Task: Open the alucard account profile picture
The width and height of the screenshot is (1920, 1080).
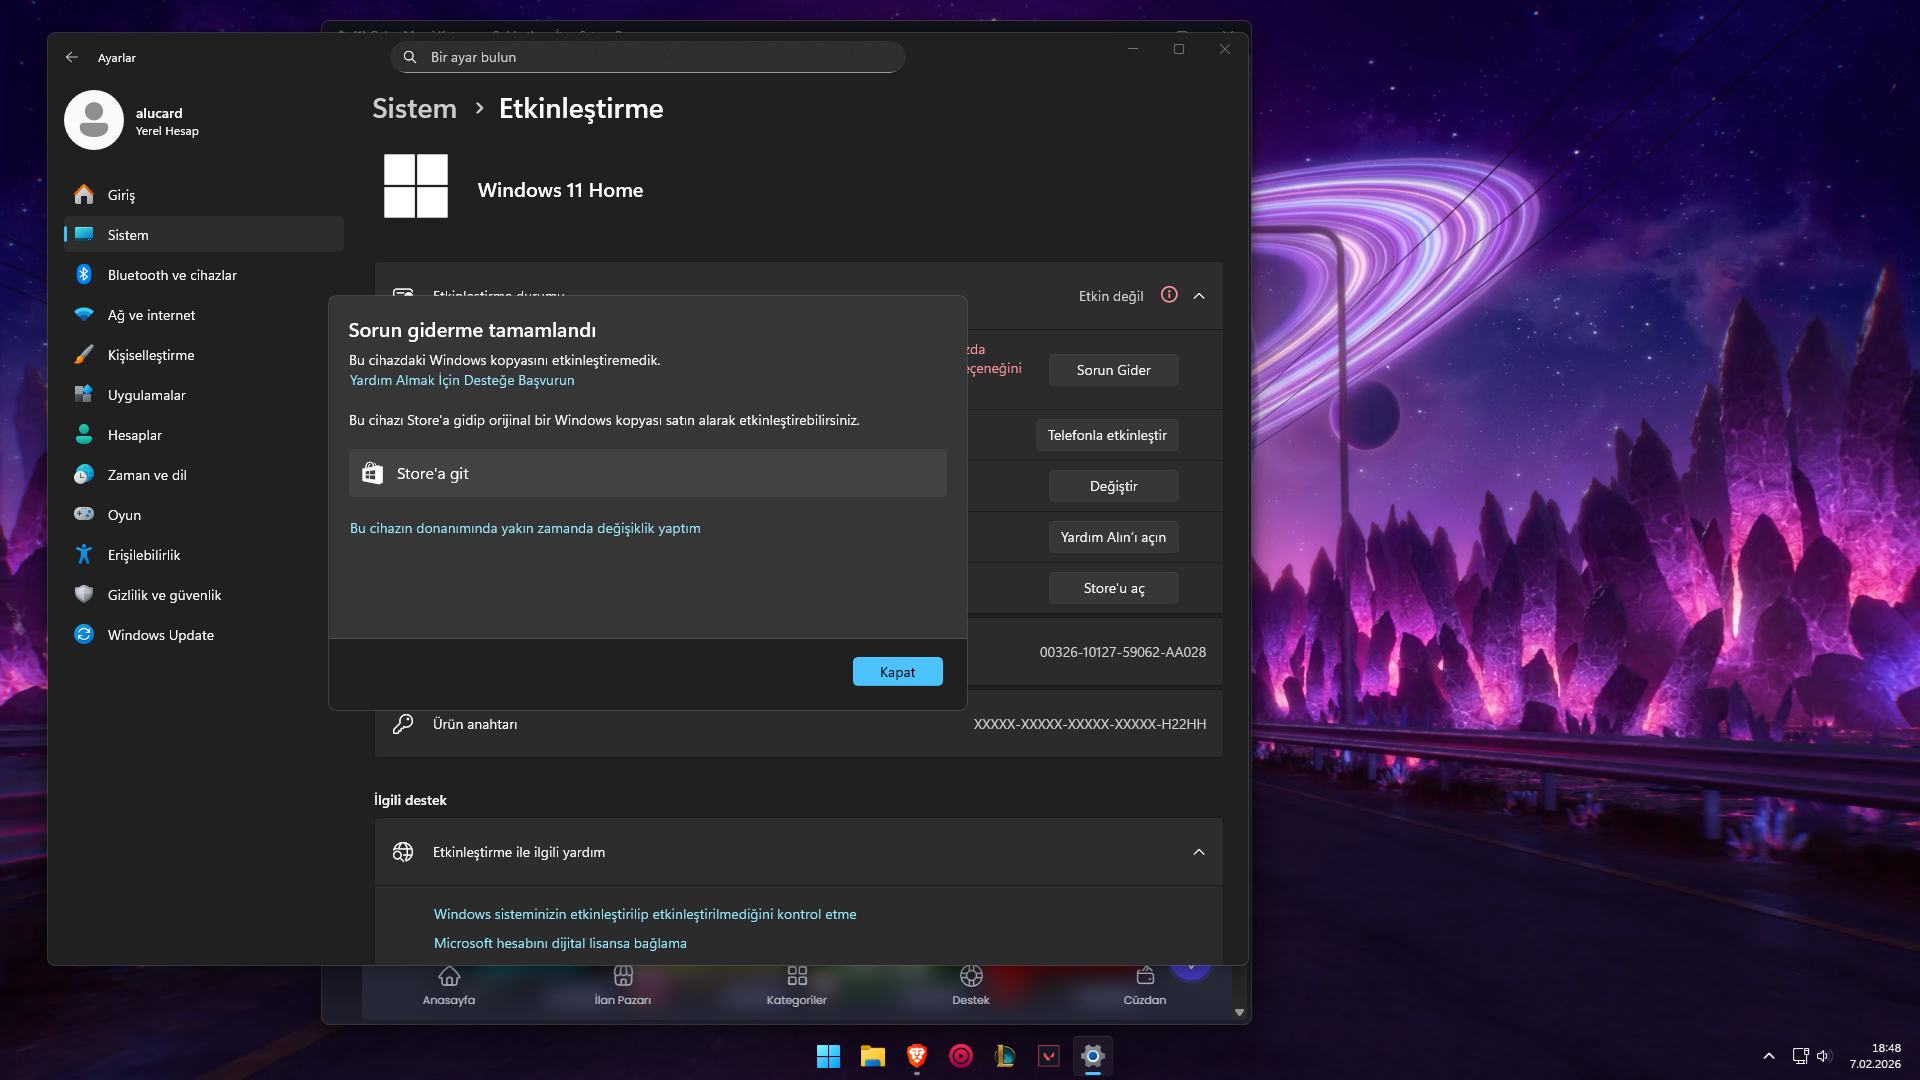Action: point(94,120)
